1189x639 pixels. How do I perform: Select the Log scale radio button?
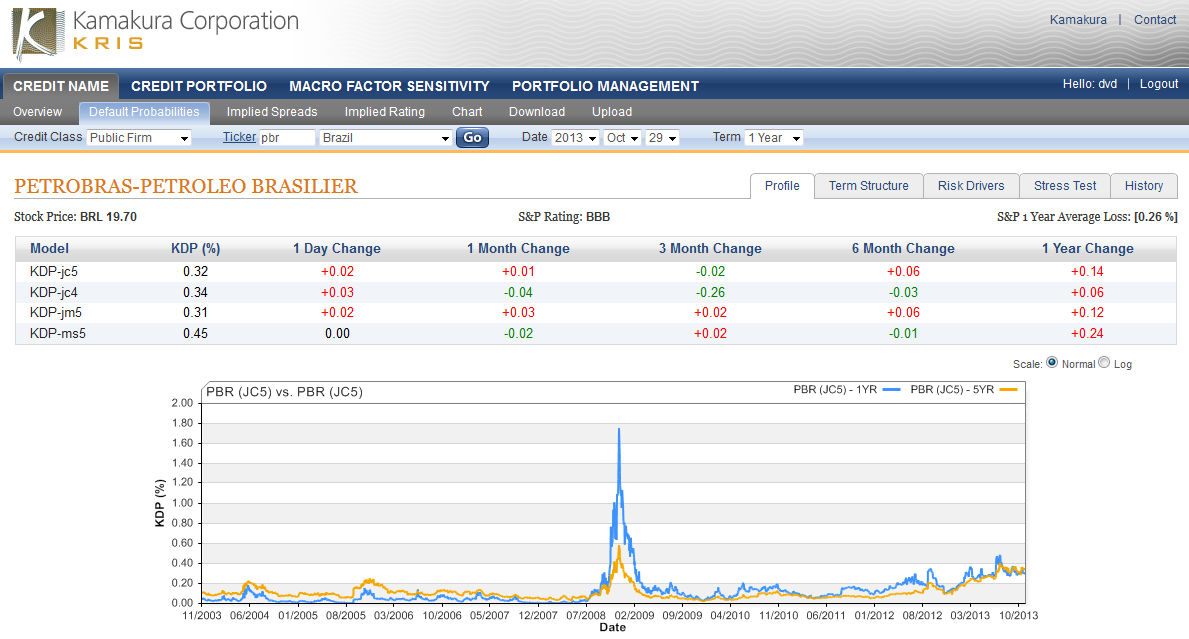(1104, 363)
